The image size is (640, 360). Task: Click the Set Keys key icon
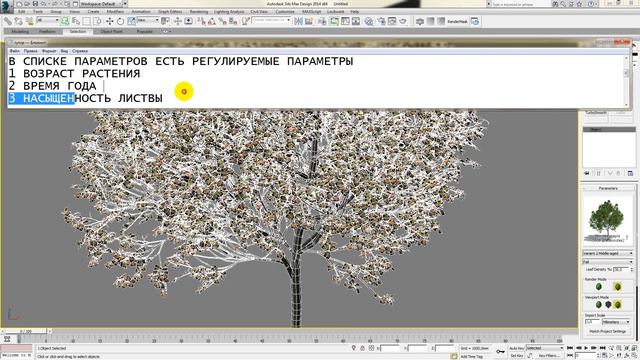click(x=500, y=351)
